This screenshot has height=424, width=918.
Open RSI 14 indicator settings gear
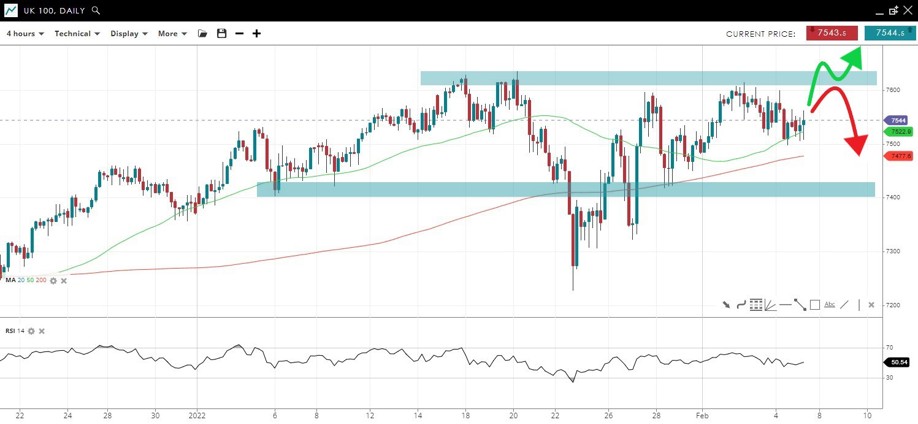click(x=31, y=331)
